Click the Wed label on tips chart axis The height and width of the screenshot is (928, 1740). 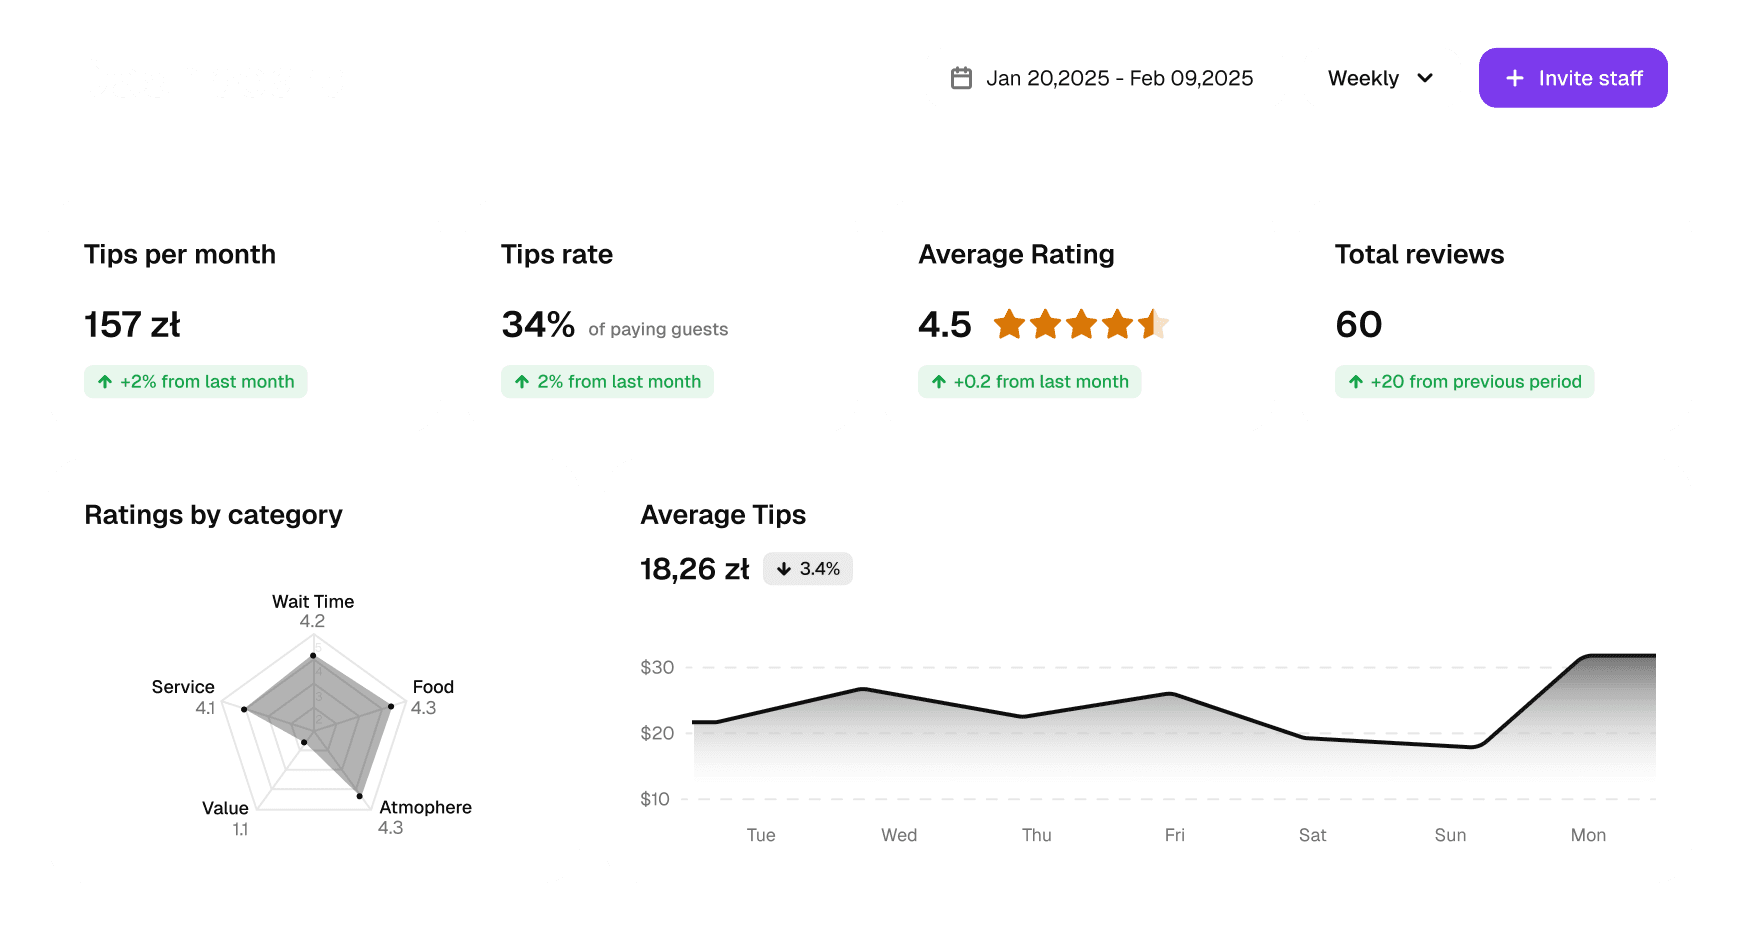pos(899,835)
